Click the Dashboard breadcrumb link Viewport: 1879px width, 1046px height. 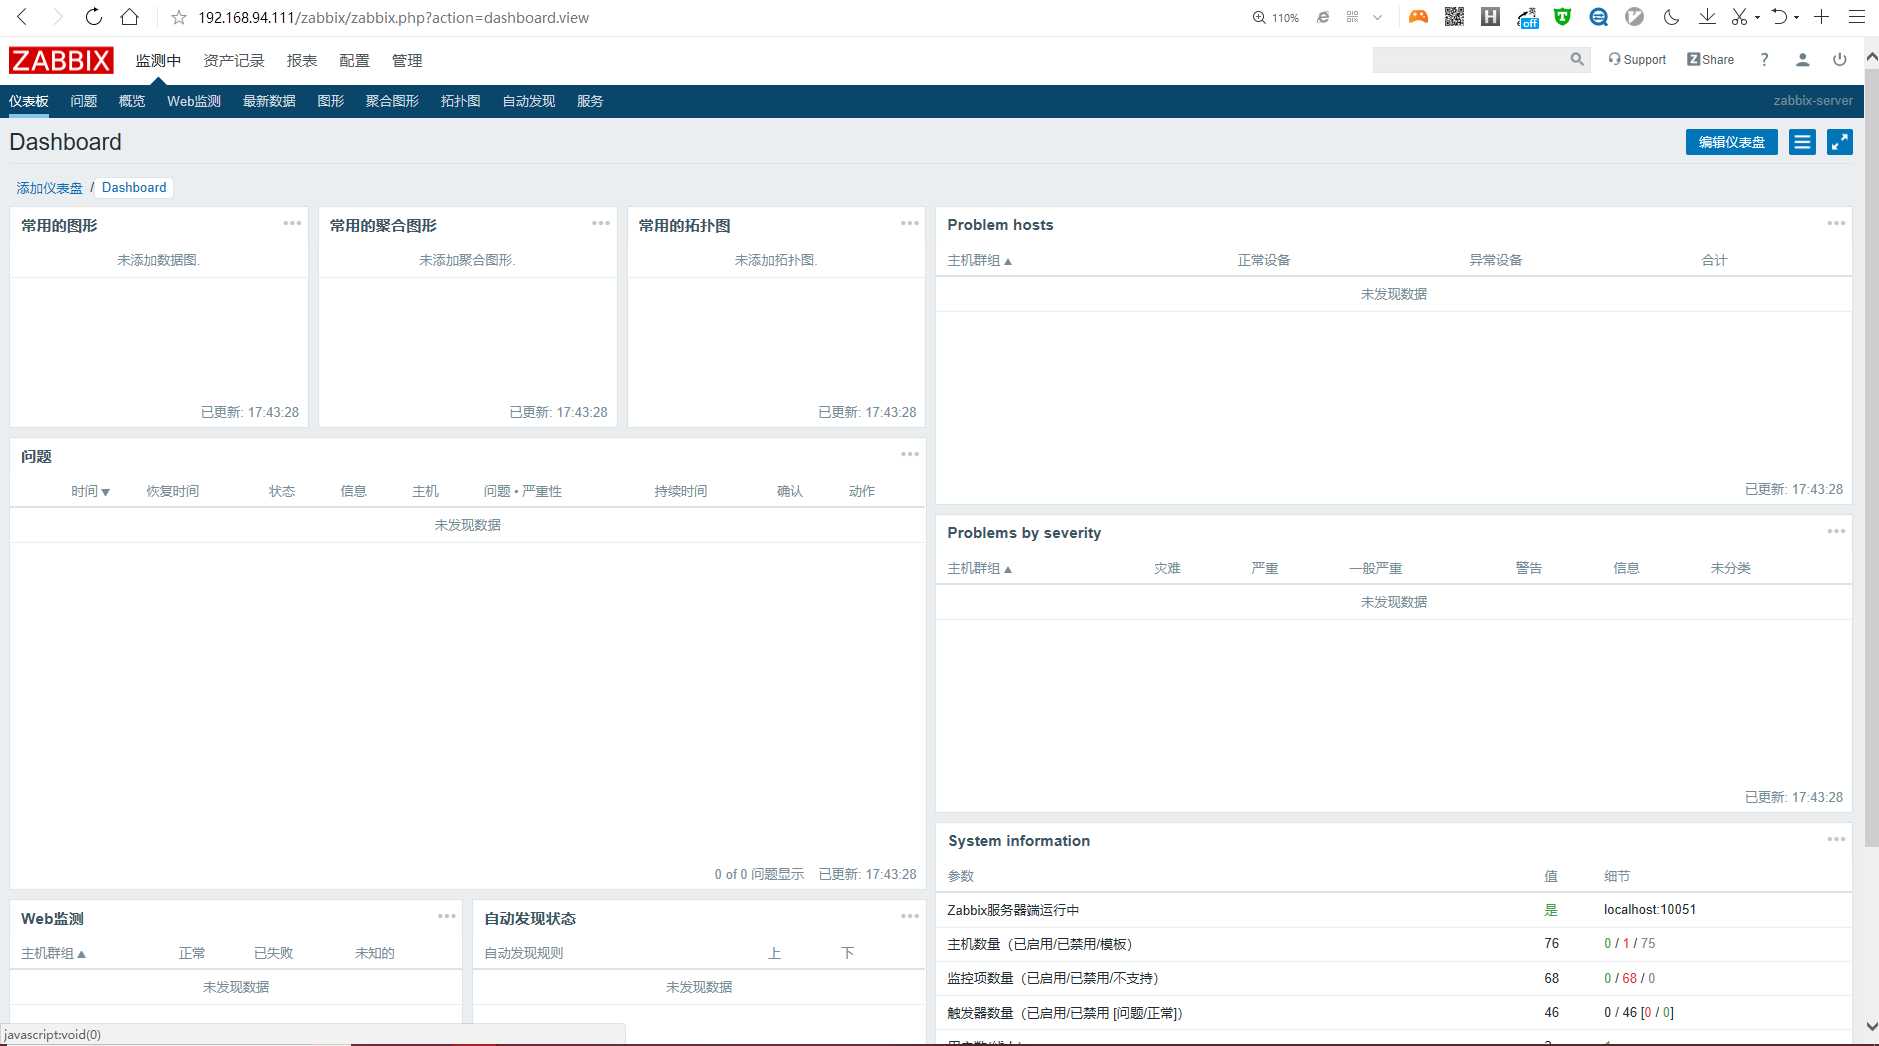tap(134, 187)
